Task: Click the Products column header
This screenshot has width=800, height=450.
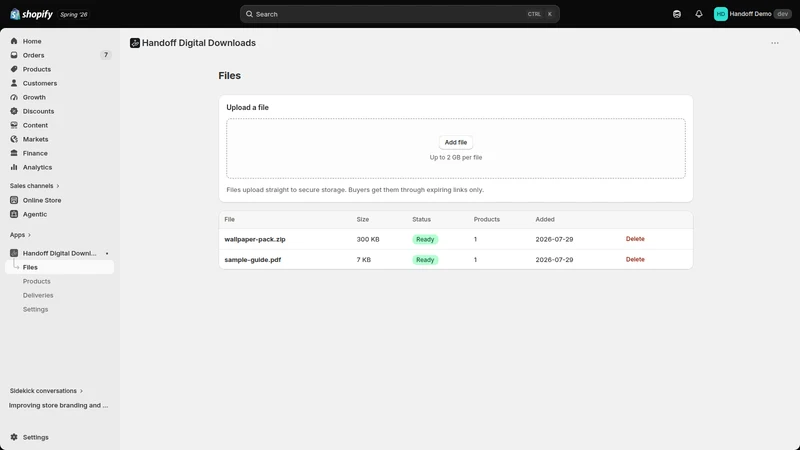Action: coord(486,219)
